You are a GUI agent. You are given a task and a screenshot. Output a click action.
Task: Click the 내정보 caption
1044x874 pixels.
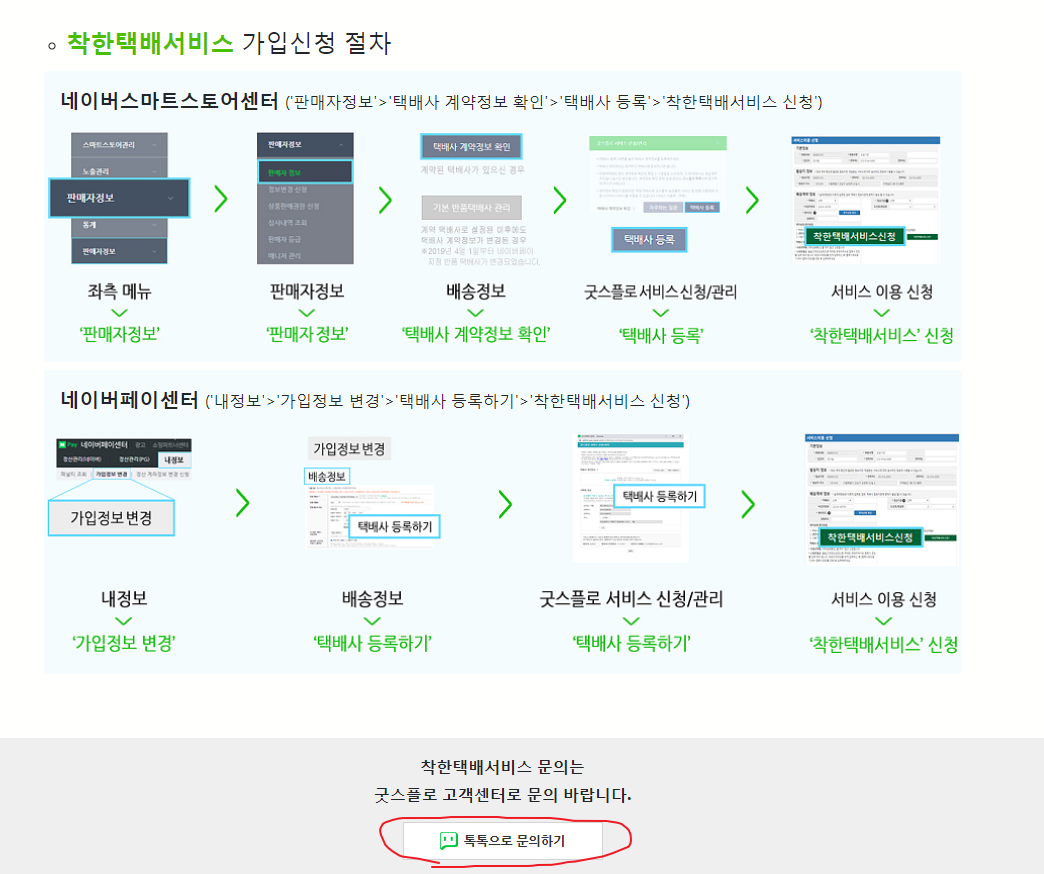(x=124, y=598)
